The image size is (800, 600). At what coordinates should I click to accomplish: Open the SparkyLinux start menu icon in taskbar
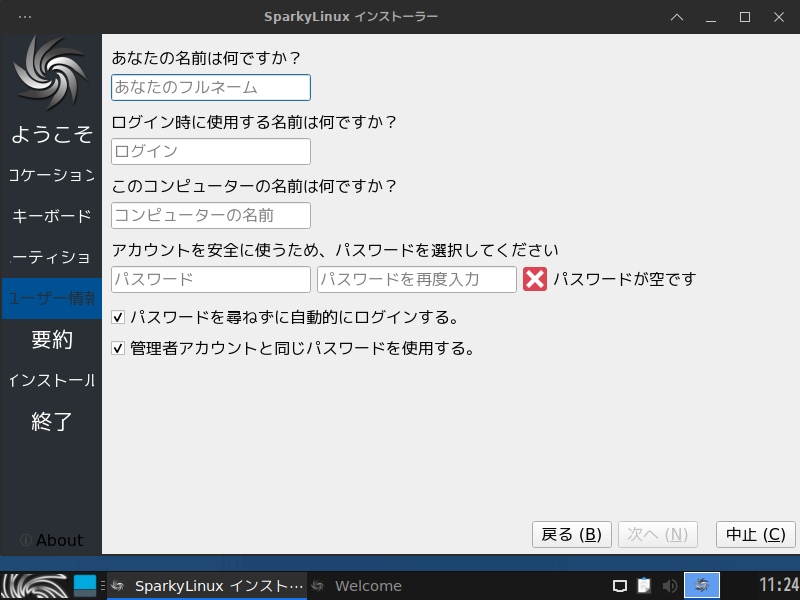(x=35, y=586)
